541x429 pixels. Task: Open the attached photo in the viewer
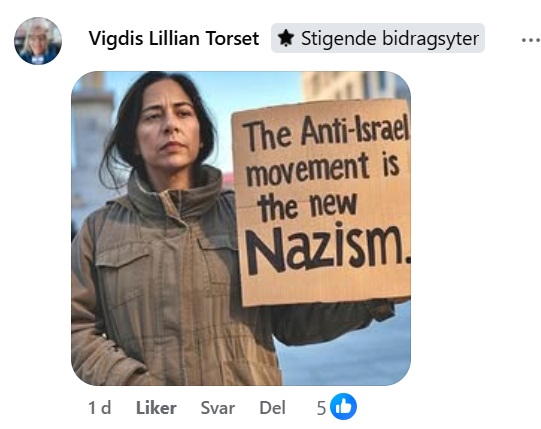coord(241,228)
